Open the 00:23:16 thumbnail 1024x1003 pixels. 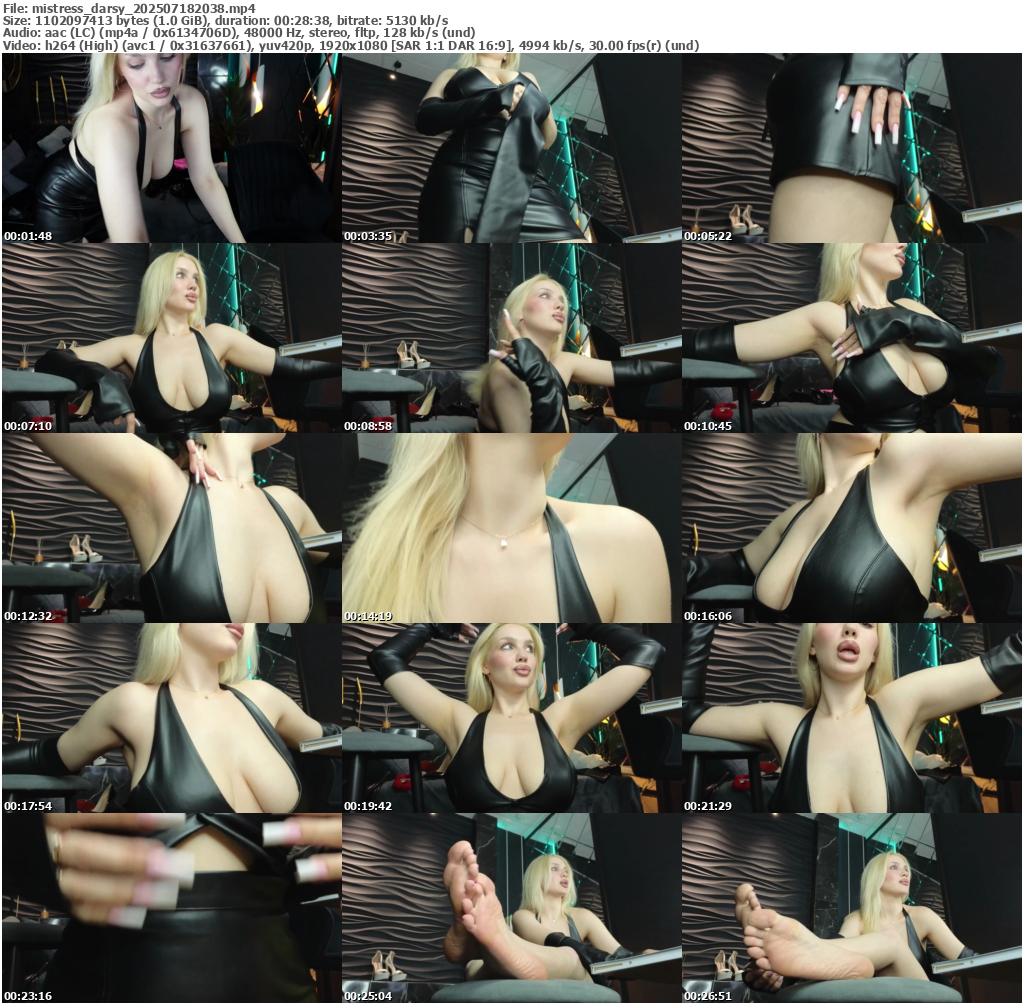171,908
